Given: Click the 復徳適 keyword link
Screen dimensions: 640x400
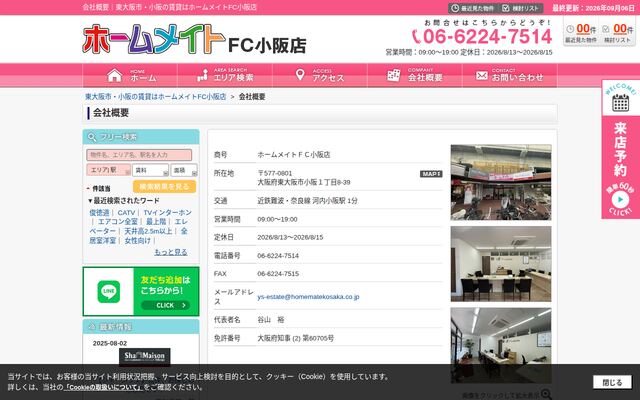Looking at the screenshot, I should point(100,213).
